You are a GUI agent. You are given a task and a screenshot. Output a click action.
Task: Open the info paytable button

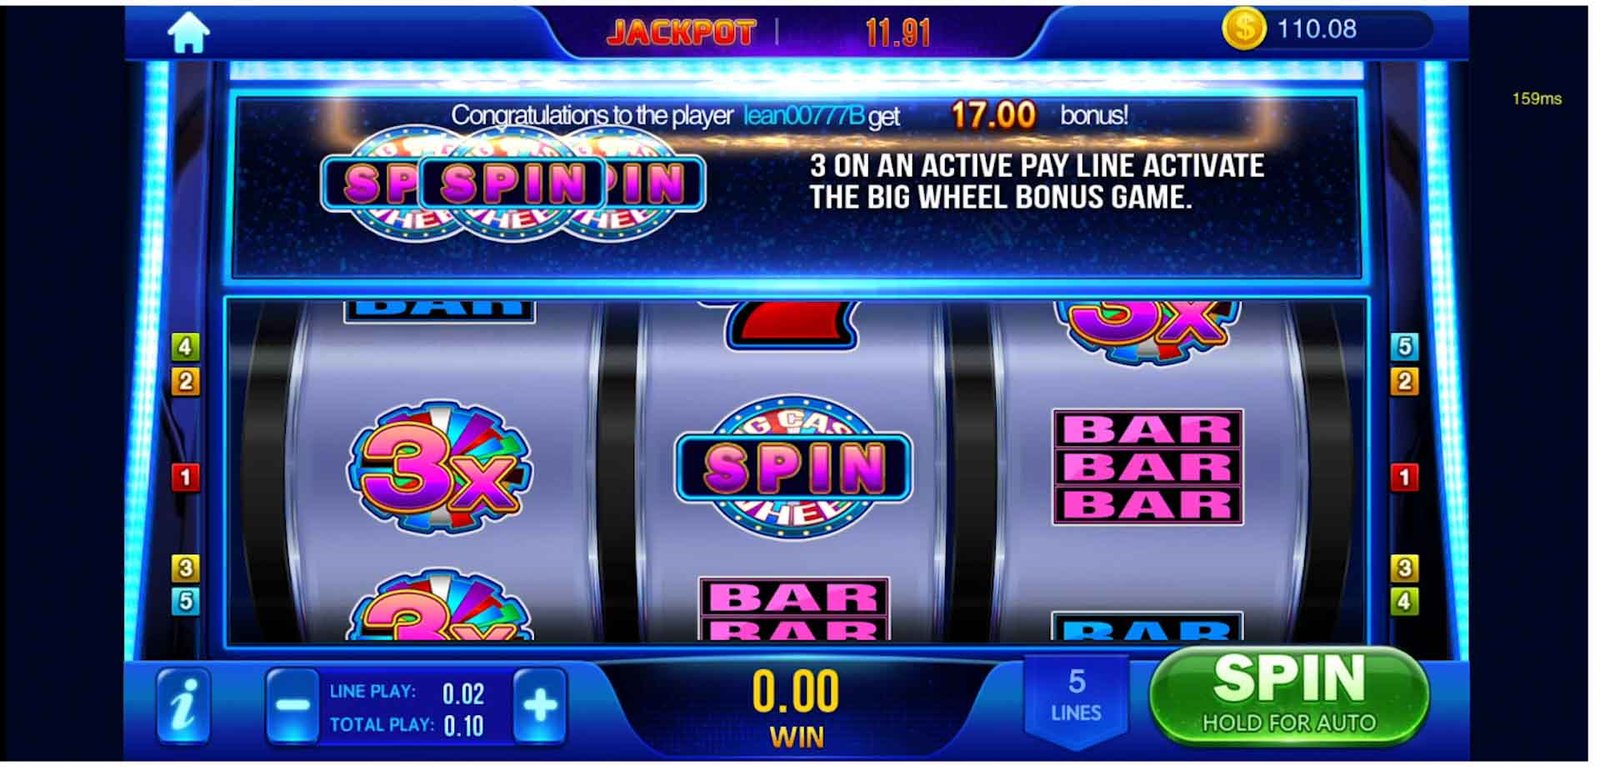pos(184,706)
